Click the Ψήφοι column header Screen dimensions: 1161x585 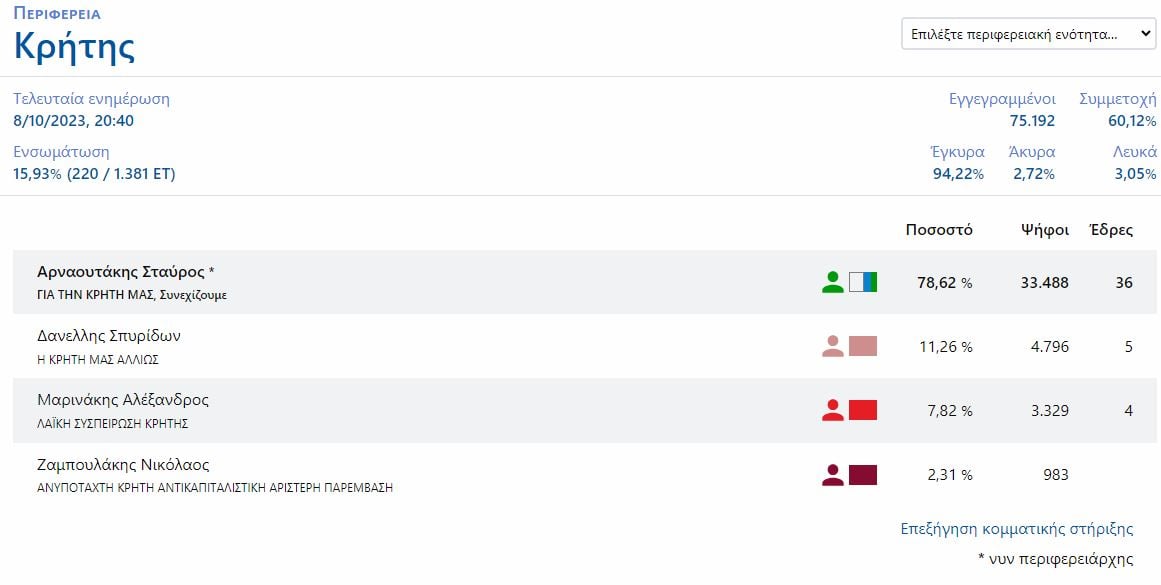(1045, 230)
